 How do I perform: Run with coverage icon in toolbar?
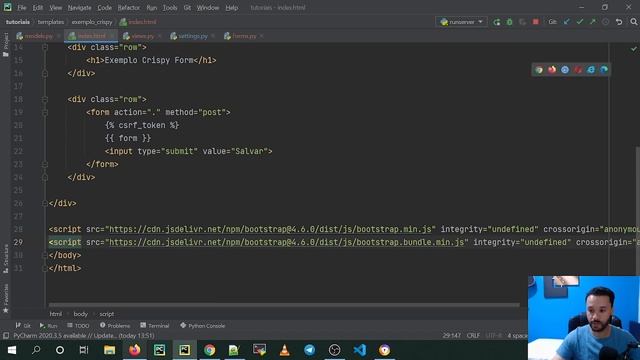click(x=522, y=22)
